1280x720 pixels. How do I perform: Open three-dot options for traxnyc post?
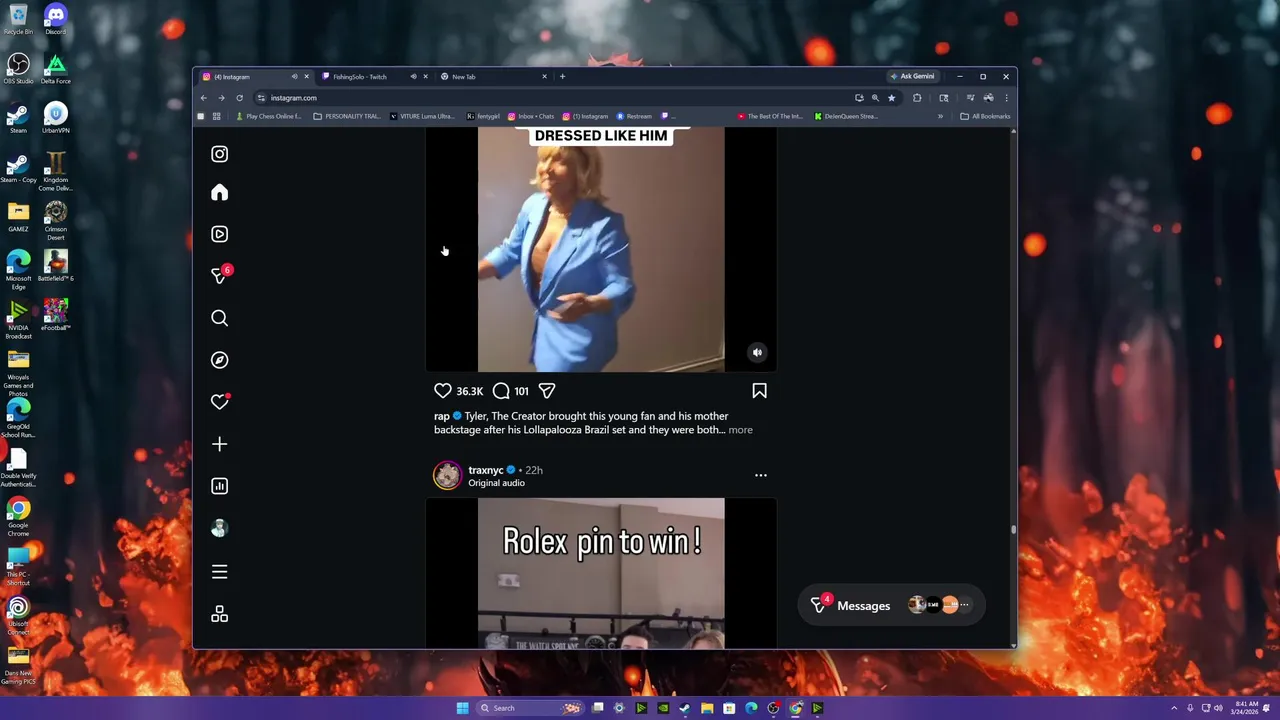coord(760,475)
